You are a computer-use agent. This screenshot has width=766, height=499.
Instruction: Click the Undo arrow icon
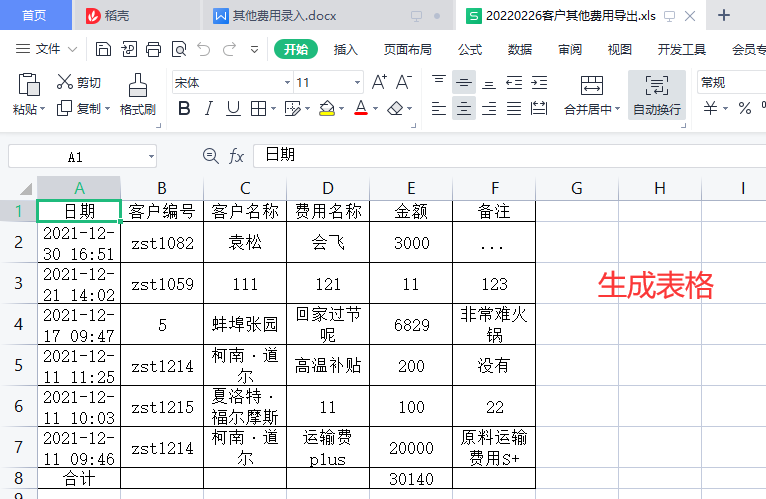click(204, 49)
